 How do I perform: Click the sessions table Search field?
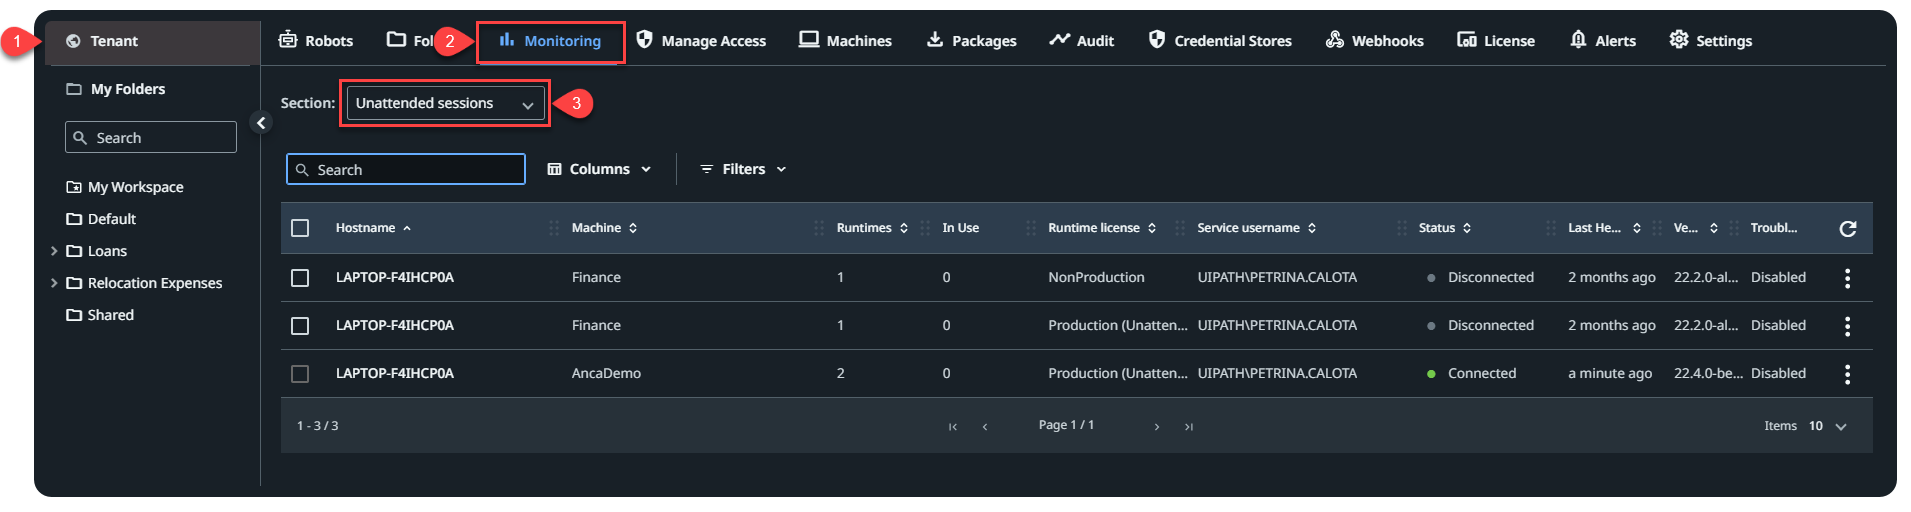tap(406, 170)
